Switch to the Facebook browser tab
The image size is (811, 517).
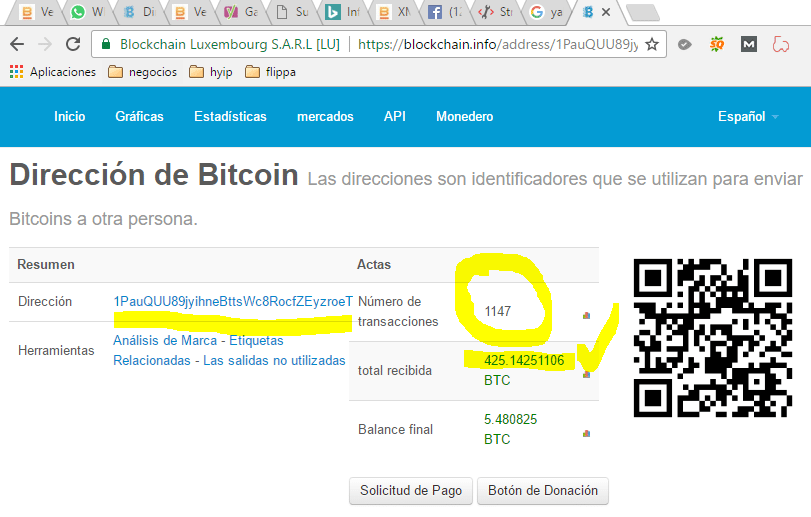point(444,12)
